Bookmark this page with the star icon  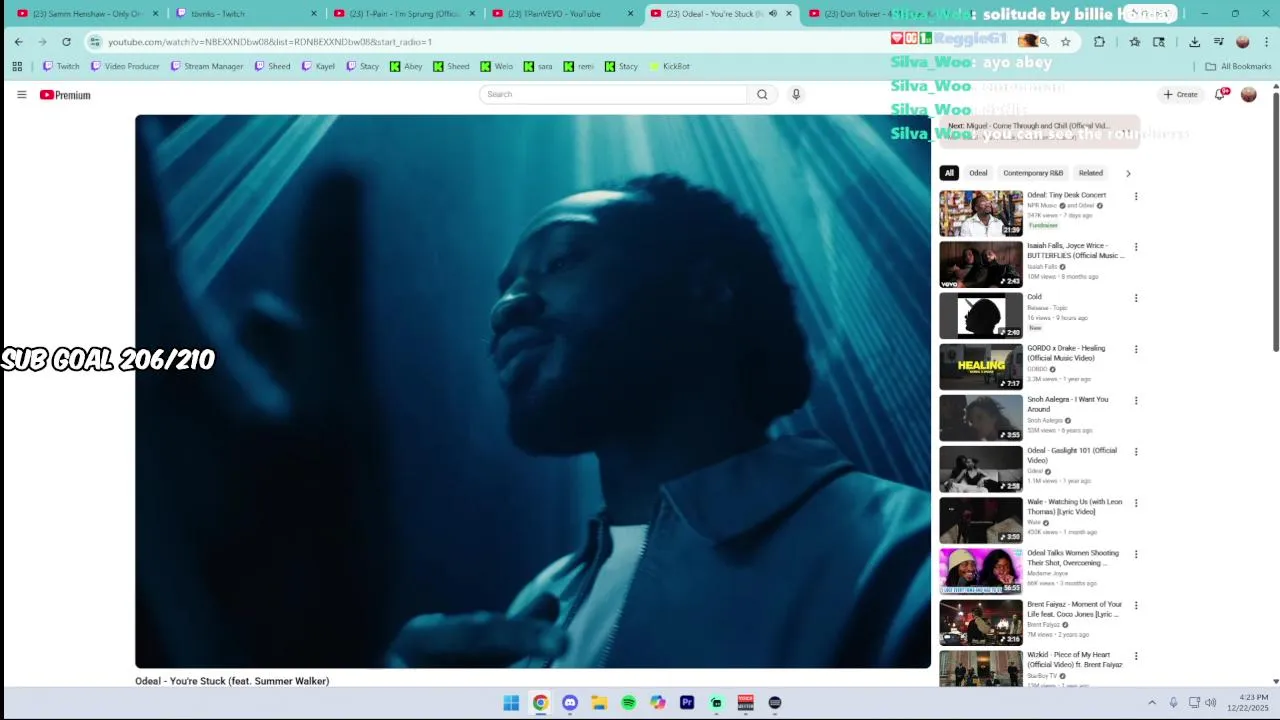coord(1066,42)
